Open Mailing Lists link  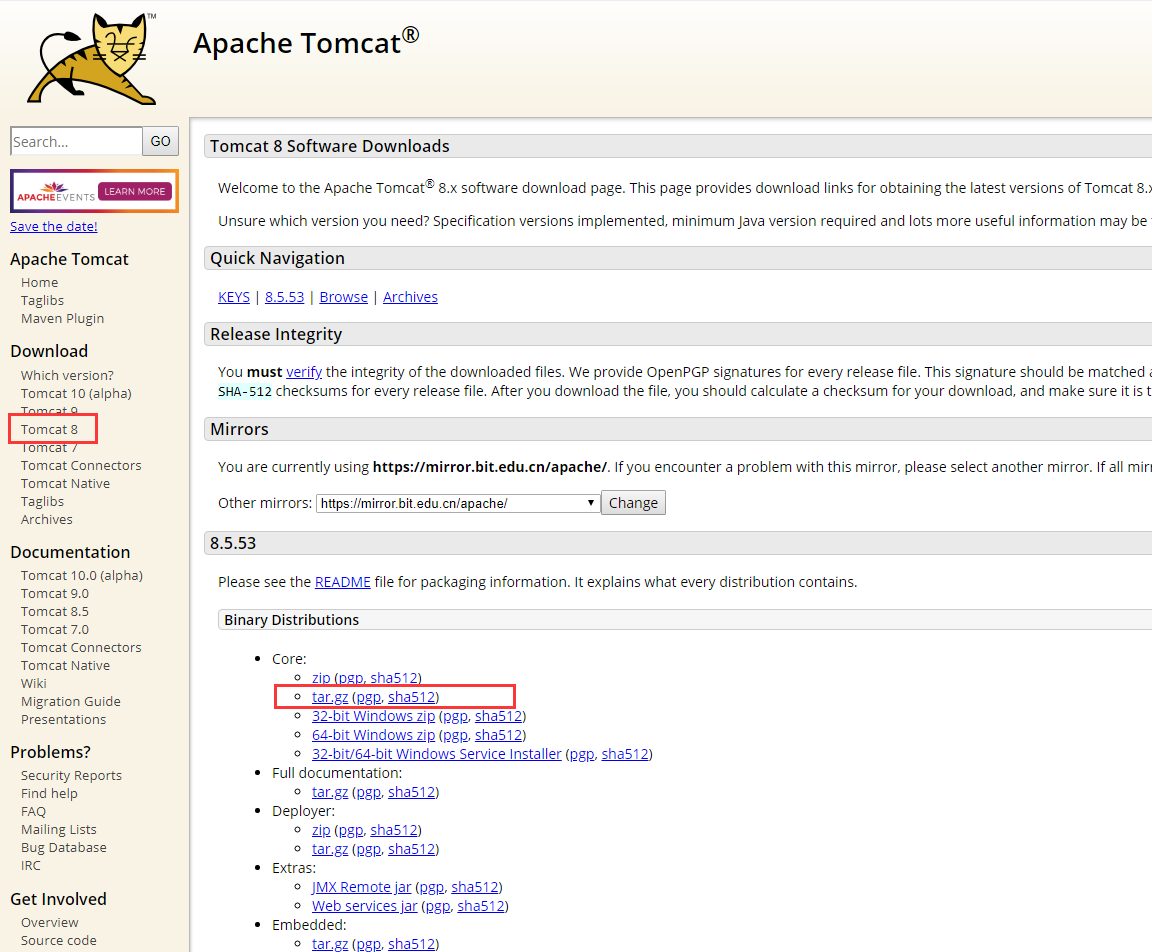(59, 829)
